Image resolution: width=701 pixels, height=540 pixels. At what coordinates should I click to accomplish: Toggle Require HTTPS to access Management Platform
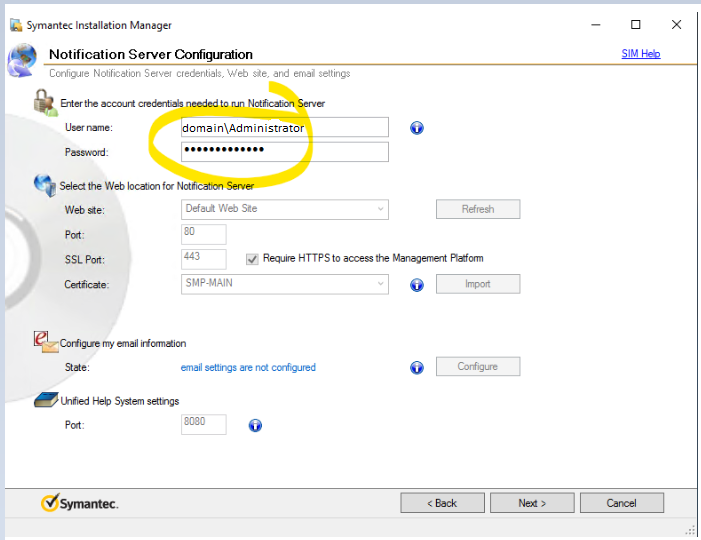pos(252,259)
